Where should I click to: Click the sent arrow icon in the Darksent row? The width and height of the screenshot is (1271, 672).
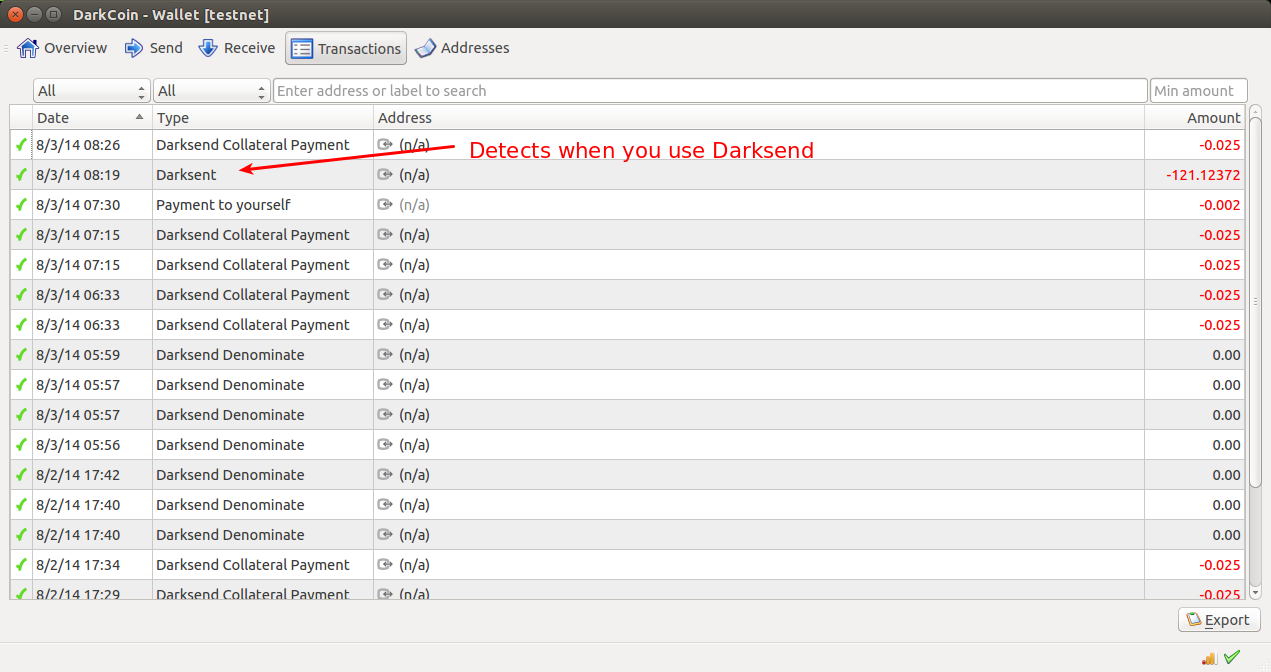click(x=385, y=175)
